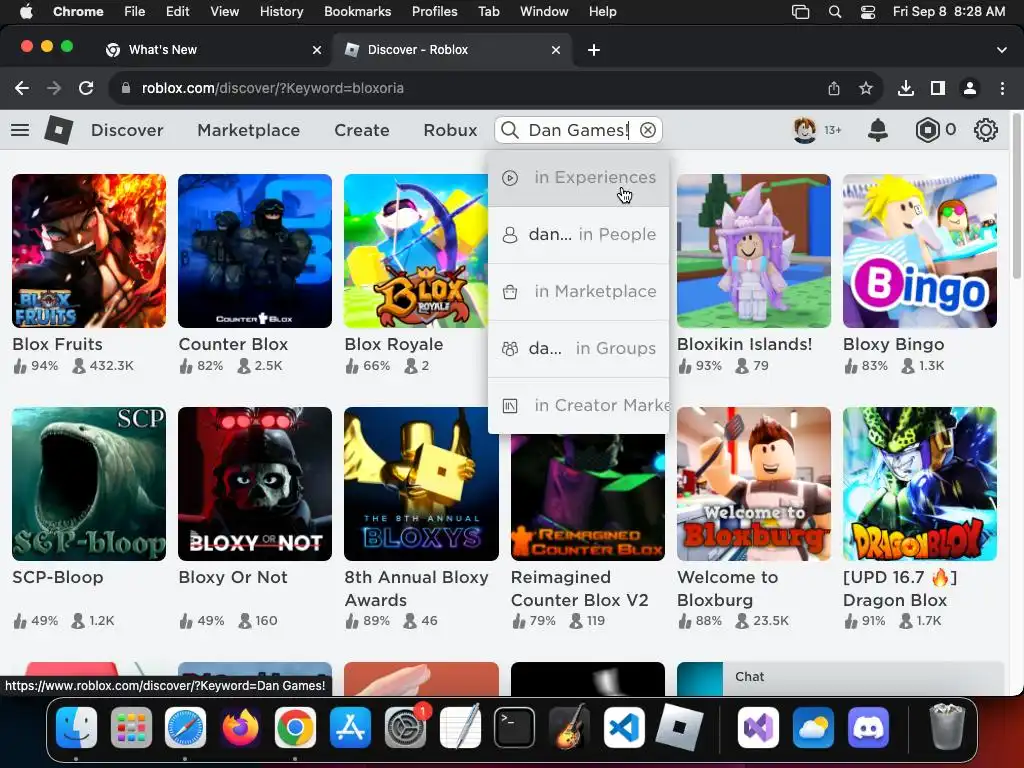Open macOS Spotlight search
This screenshot has height=768, width=1024.
click(834, 12)
